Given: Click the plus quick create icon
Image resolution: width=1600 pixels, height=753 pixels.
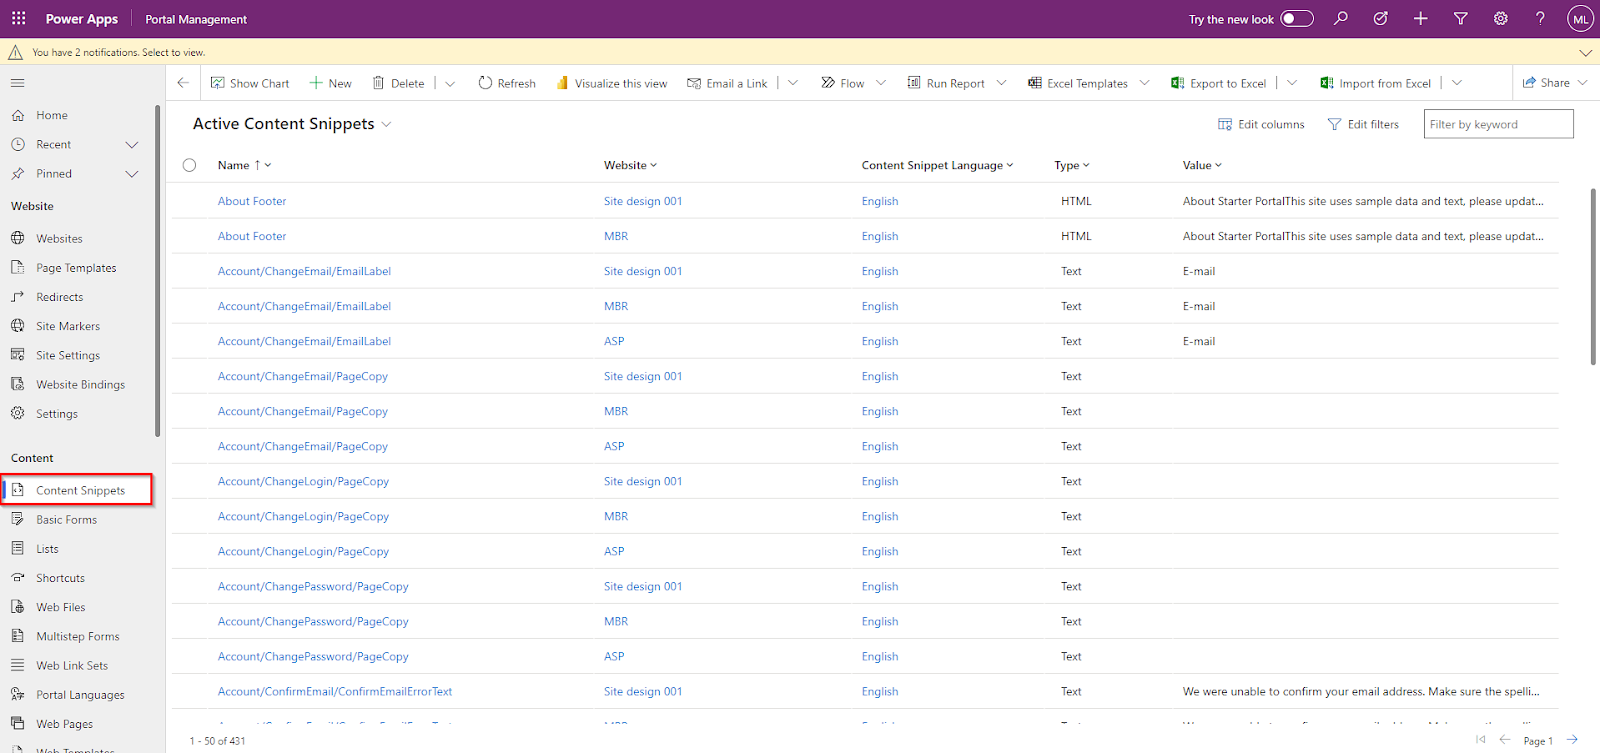Looking at the screenshot, I should (x=1420, y=18).
